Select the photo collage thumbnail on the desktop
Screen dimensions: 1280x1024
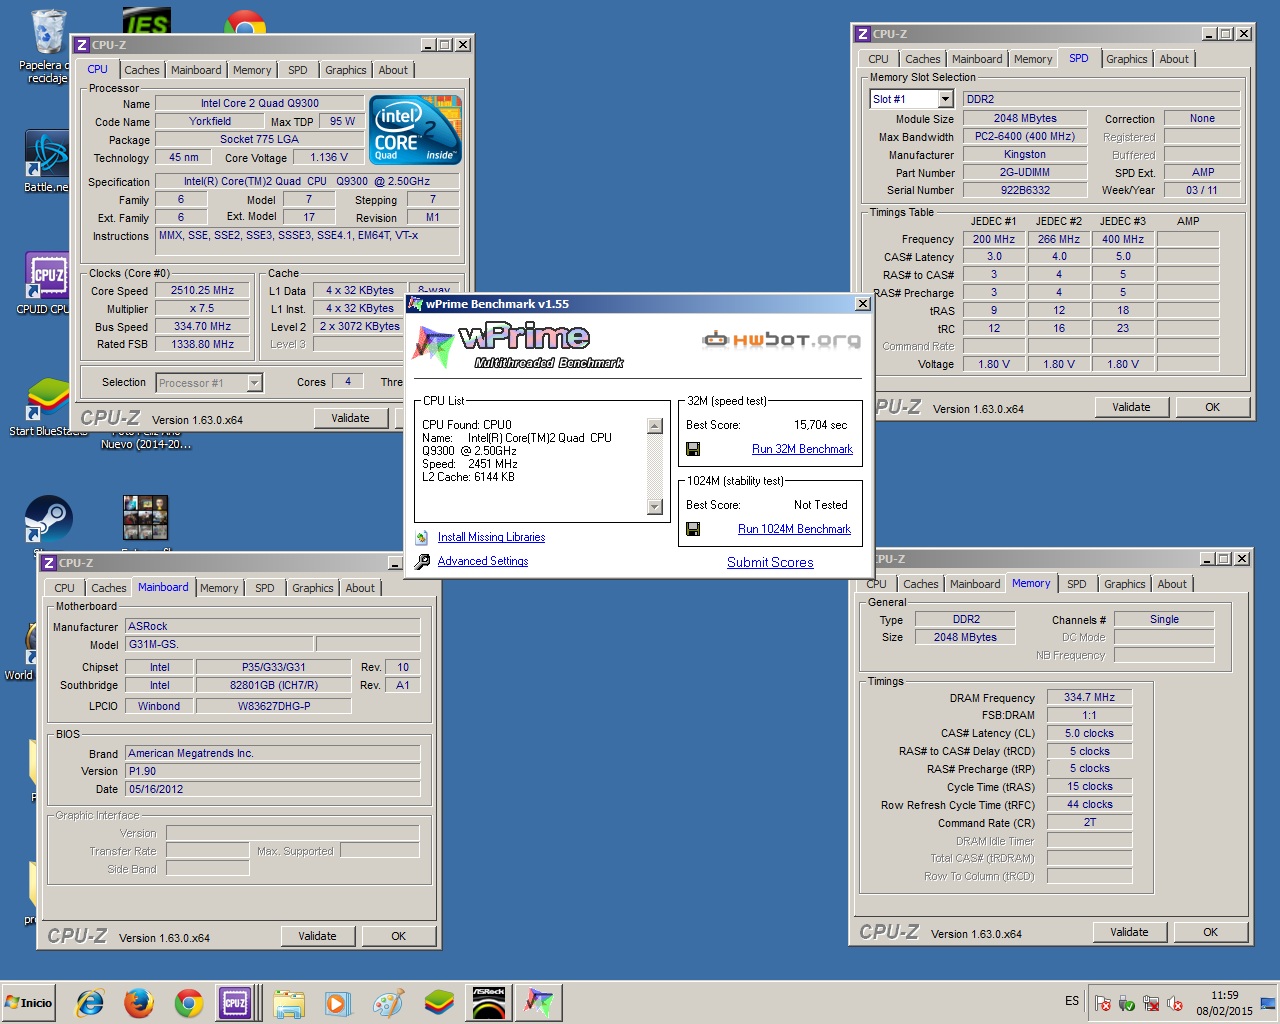click(x=145, y=518)
